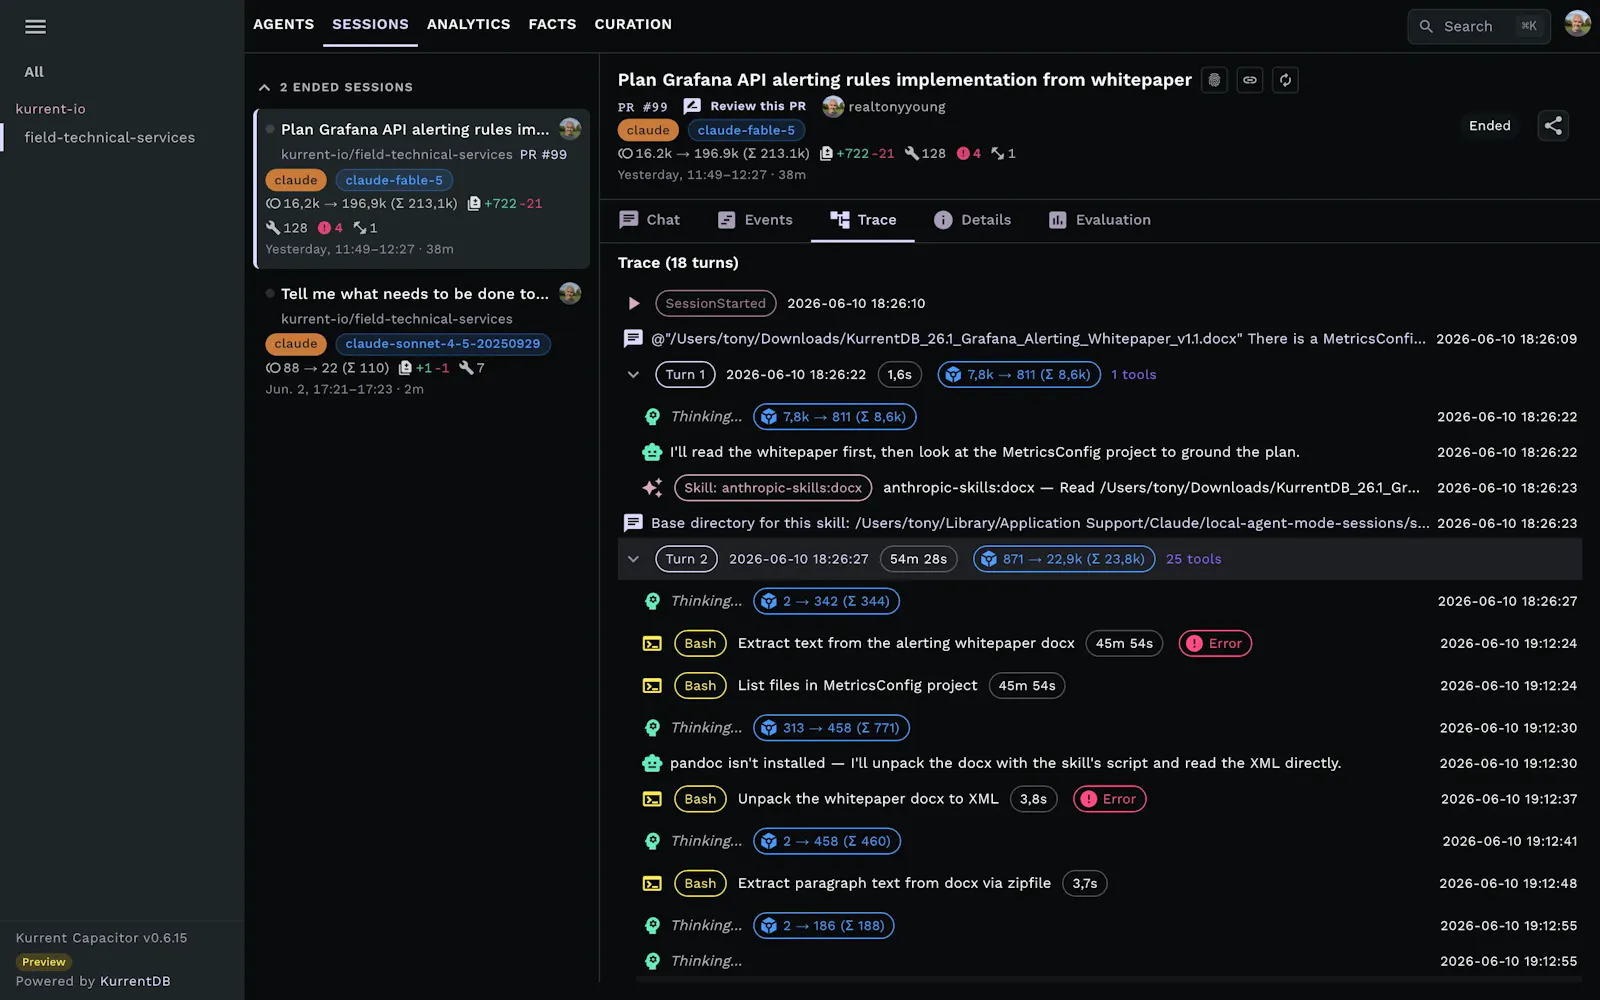Click Extract paragraph text from docx via zipfile
Screen dimensions: 1600x1000
point(894,884)
